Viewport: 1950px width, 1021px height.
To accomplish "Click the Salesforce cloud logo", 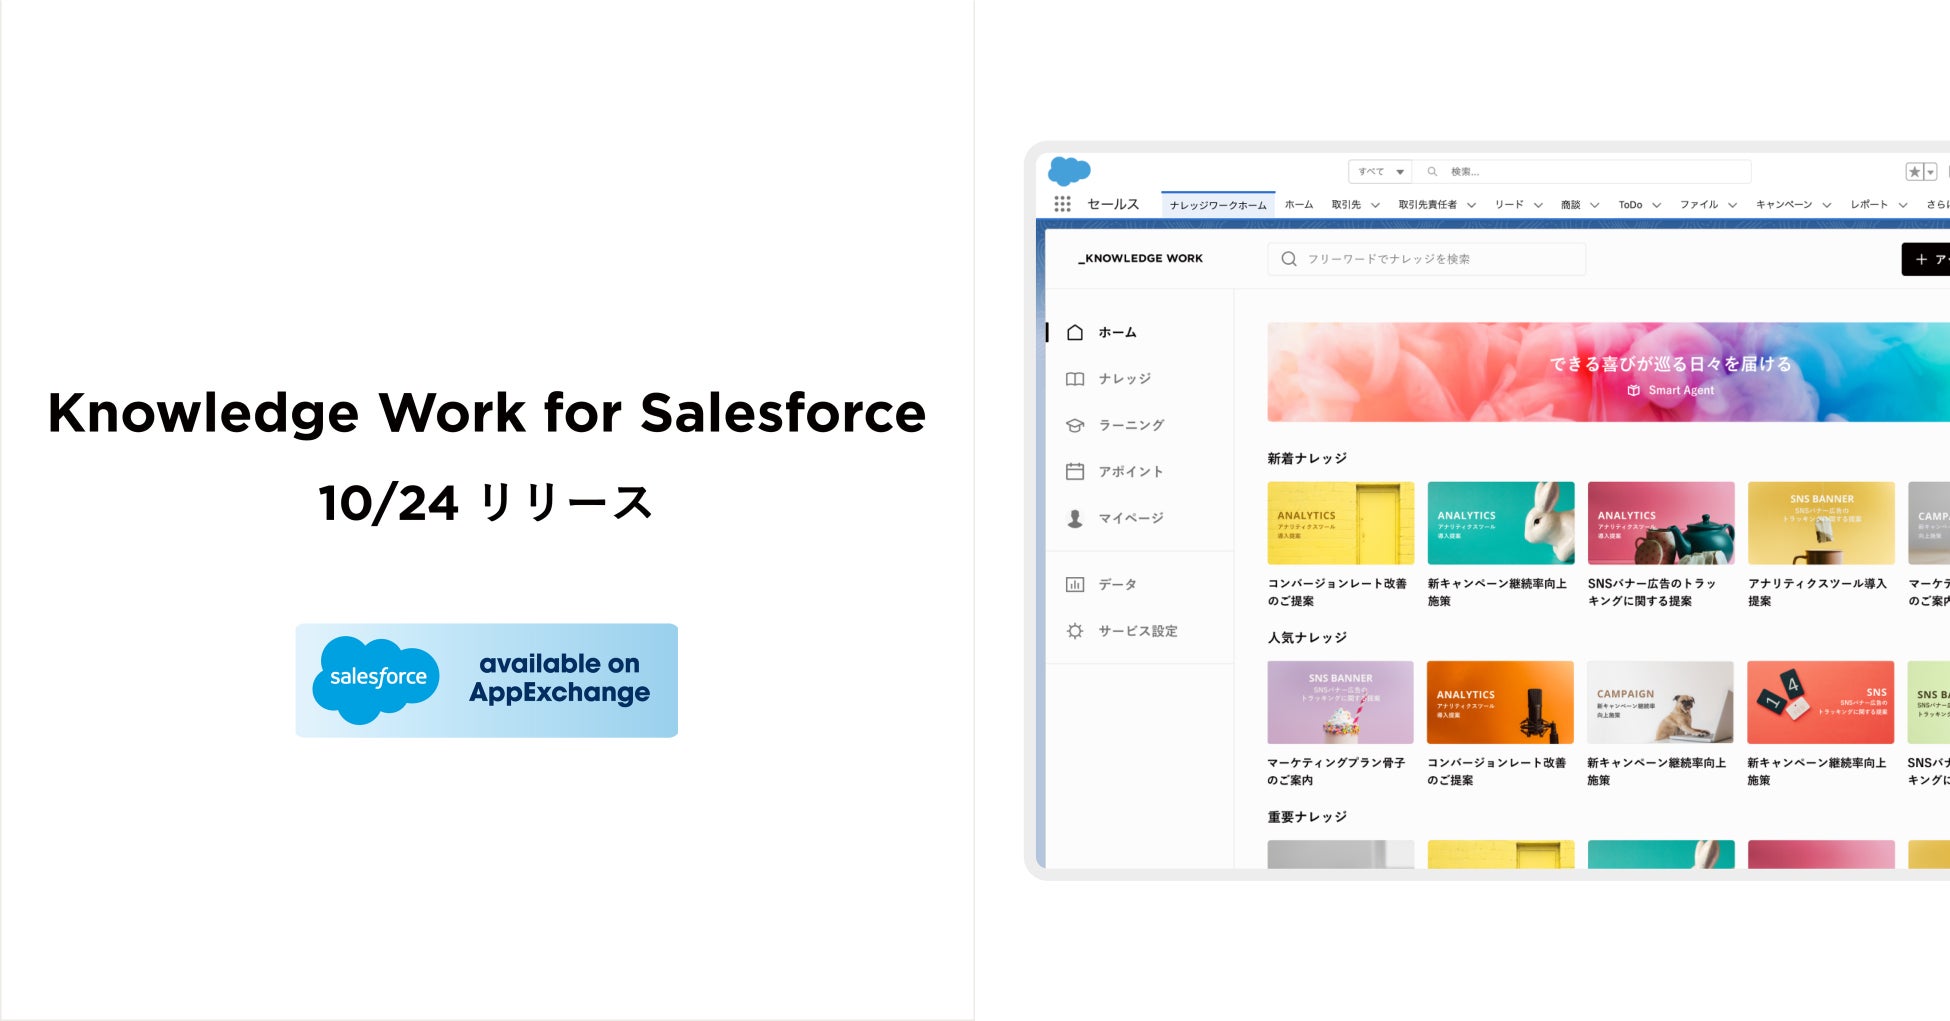I will (x=1069, y=171).
